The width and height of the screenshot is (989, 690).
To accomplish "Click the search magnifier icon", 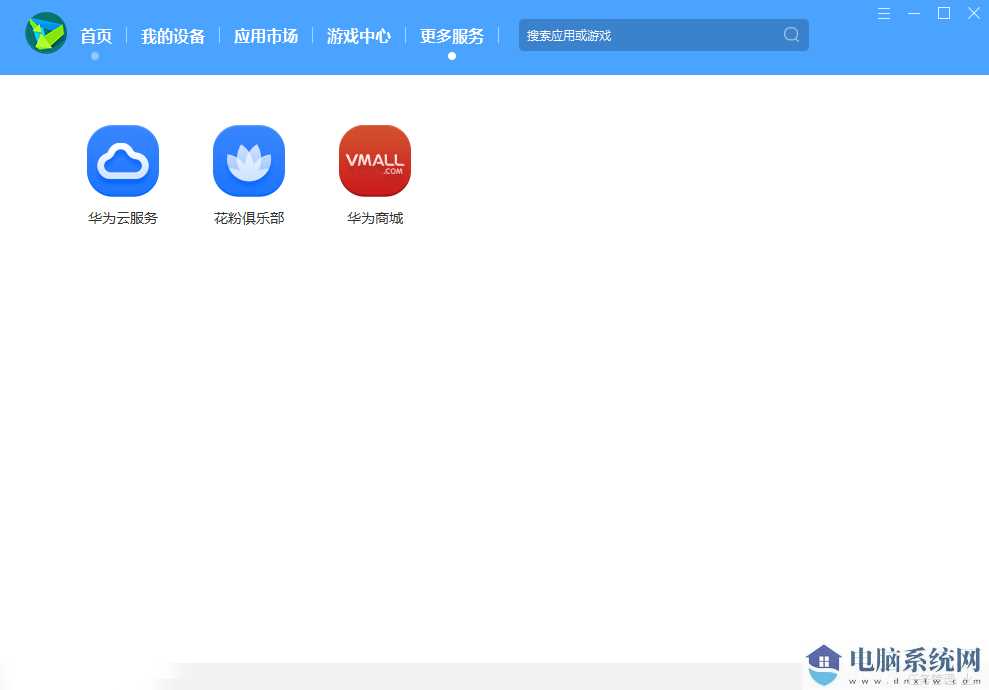I will click(791, 35).
